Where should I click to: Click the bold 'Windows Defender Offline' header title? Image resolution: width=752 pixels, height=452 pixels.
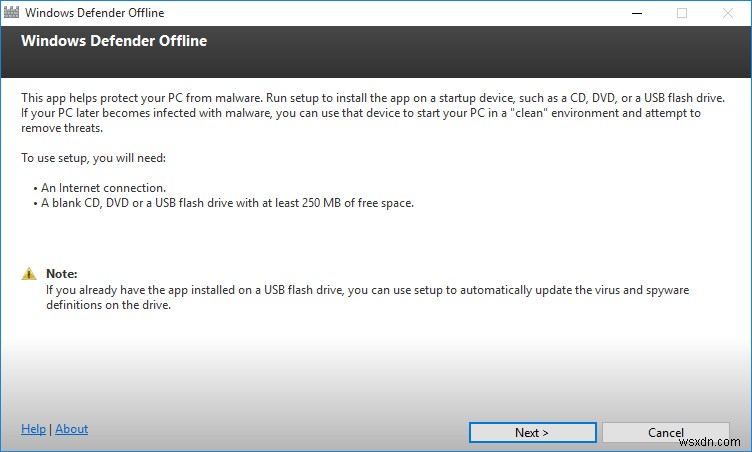click(x=114, y=41)
